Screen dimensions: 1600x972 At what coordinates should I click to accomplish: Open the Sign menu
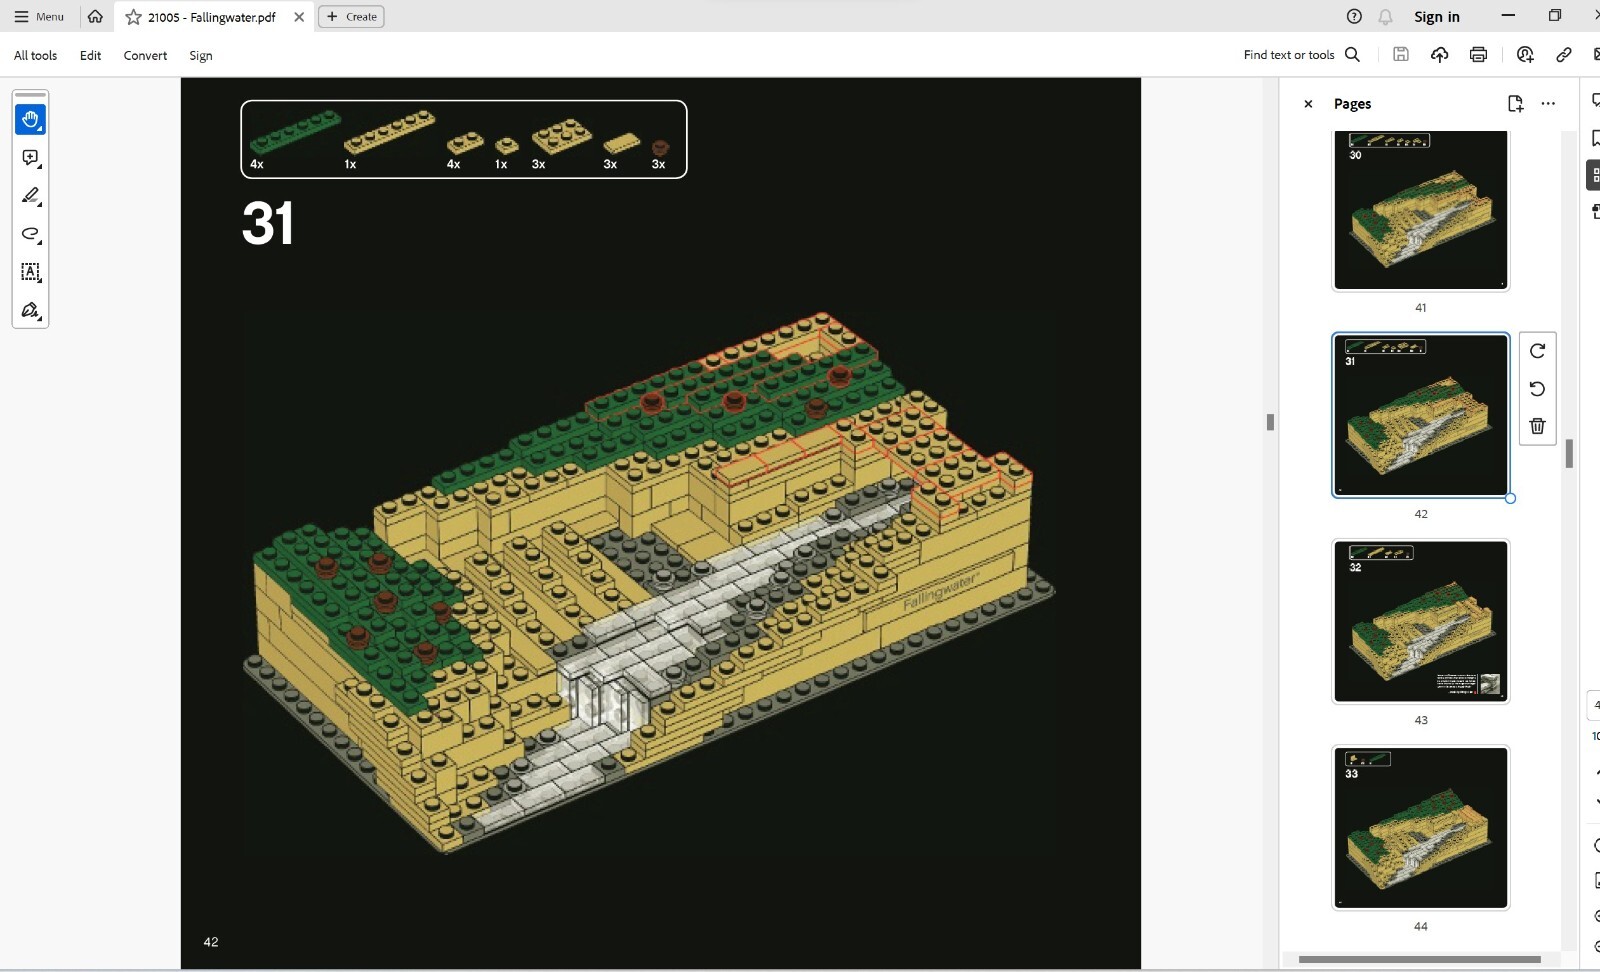click(x=201, y=55)
